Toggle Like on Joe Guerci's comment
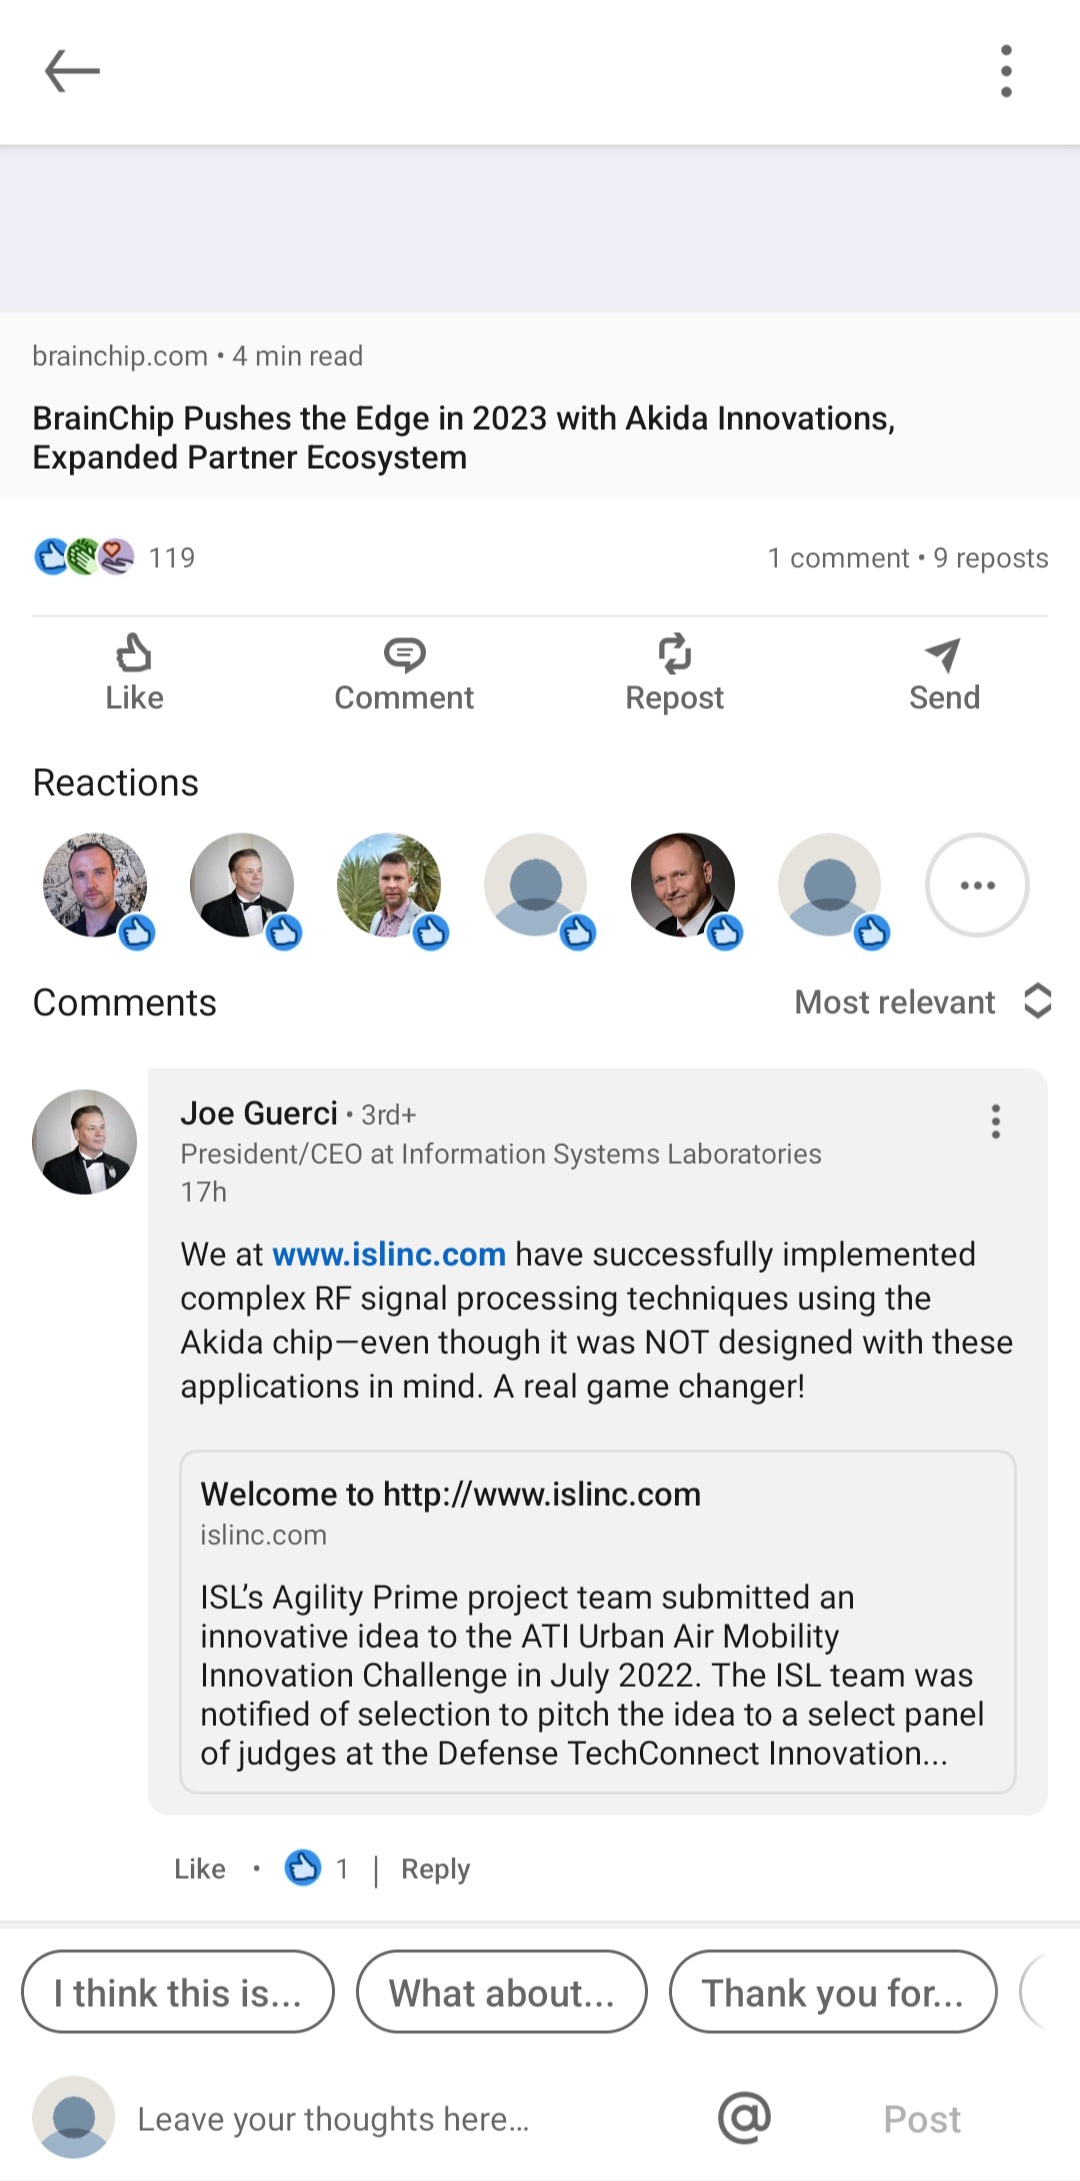The height and width of the screenshot is (2181, 1080). click(x=200, y=1869)
